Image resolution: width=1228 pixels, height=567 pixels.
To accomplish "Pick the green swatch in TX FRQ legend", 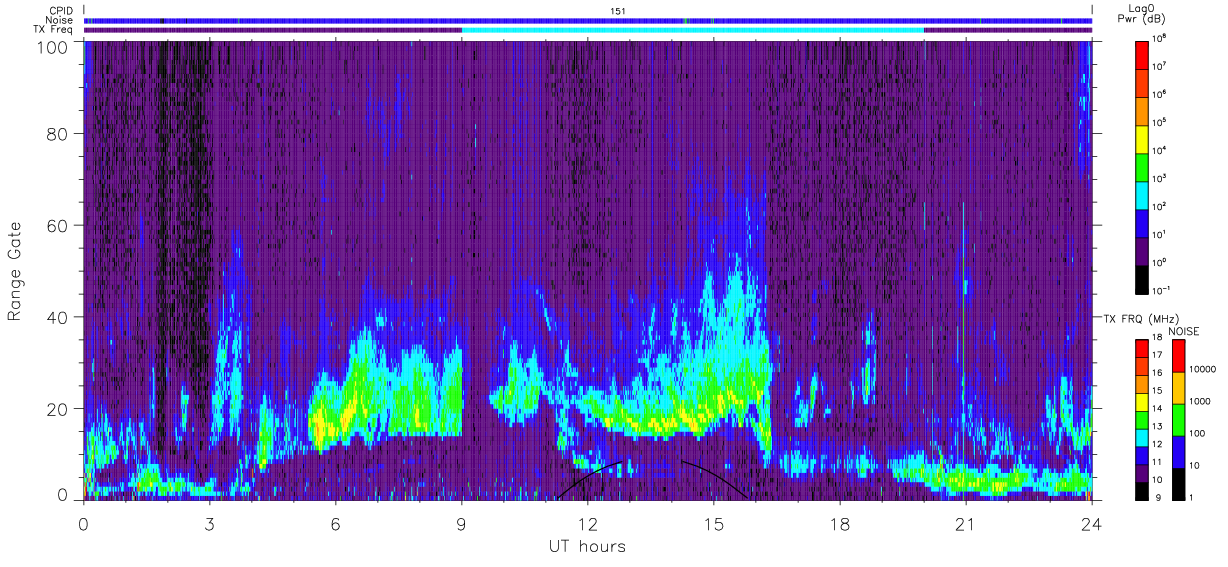I will [x=1141, y=419].
